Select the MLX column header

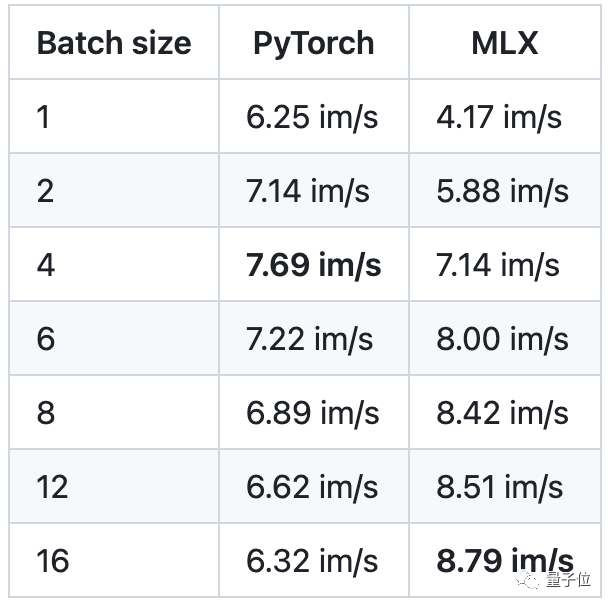click(x=504, y=43)
